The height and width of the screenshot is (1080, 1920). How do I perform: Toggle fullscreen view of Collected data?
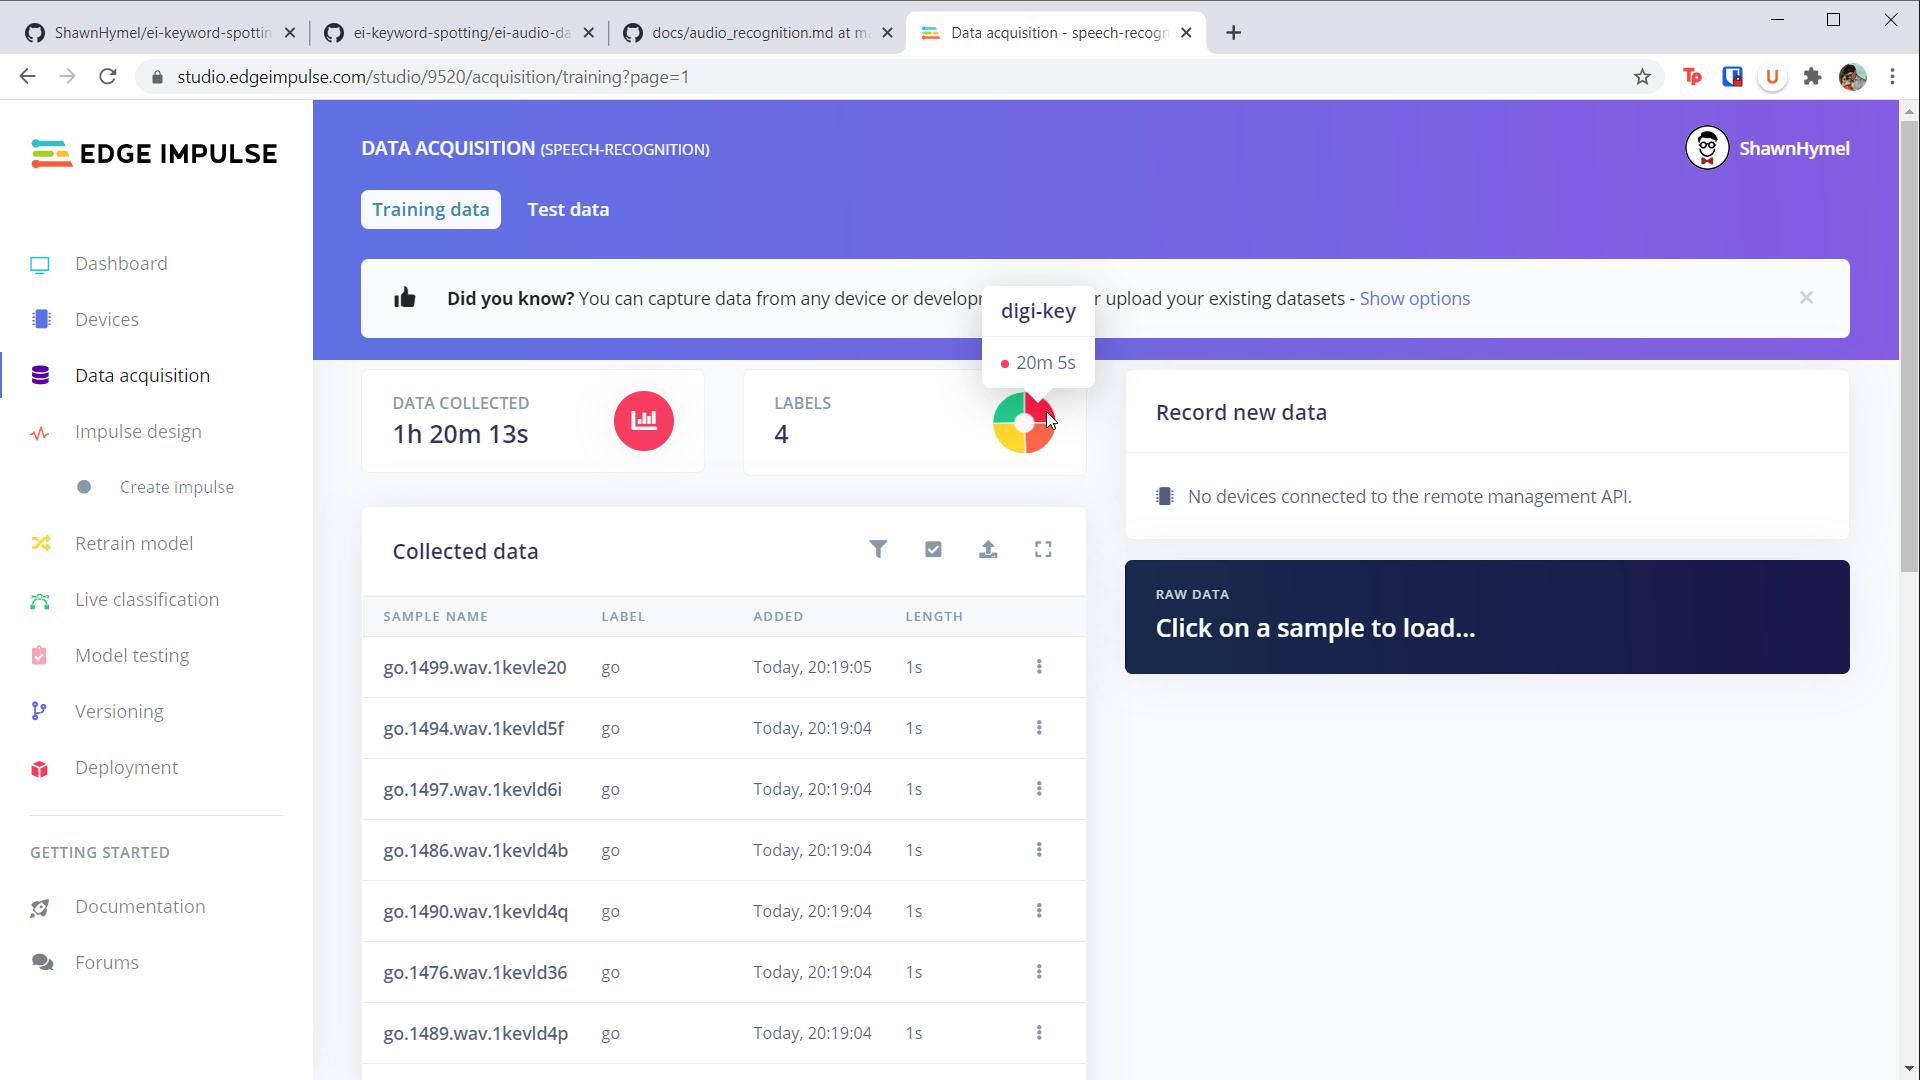point(1043,549)
